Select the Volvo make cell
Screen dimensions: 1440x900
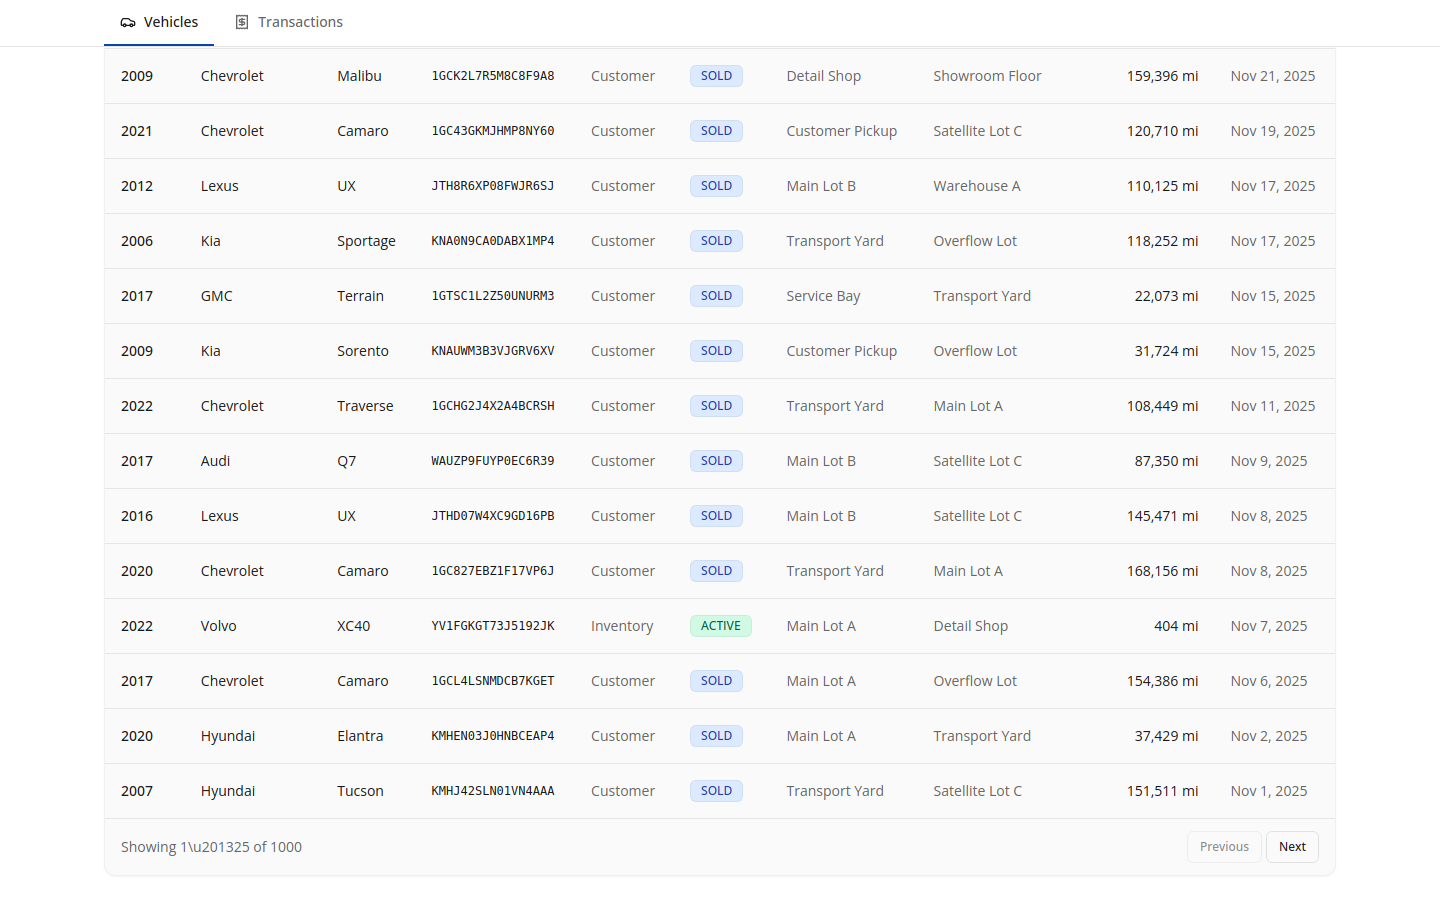(218, 626)
